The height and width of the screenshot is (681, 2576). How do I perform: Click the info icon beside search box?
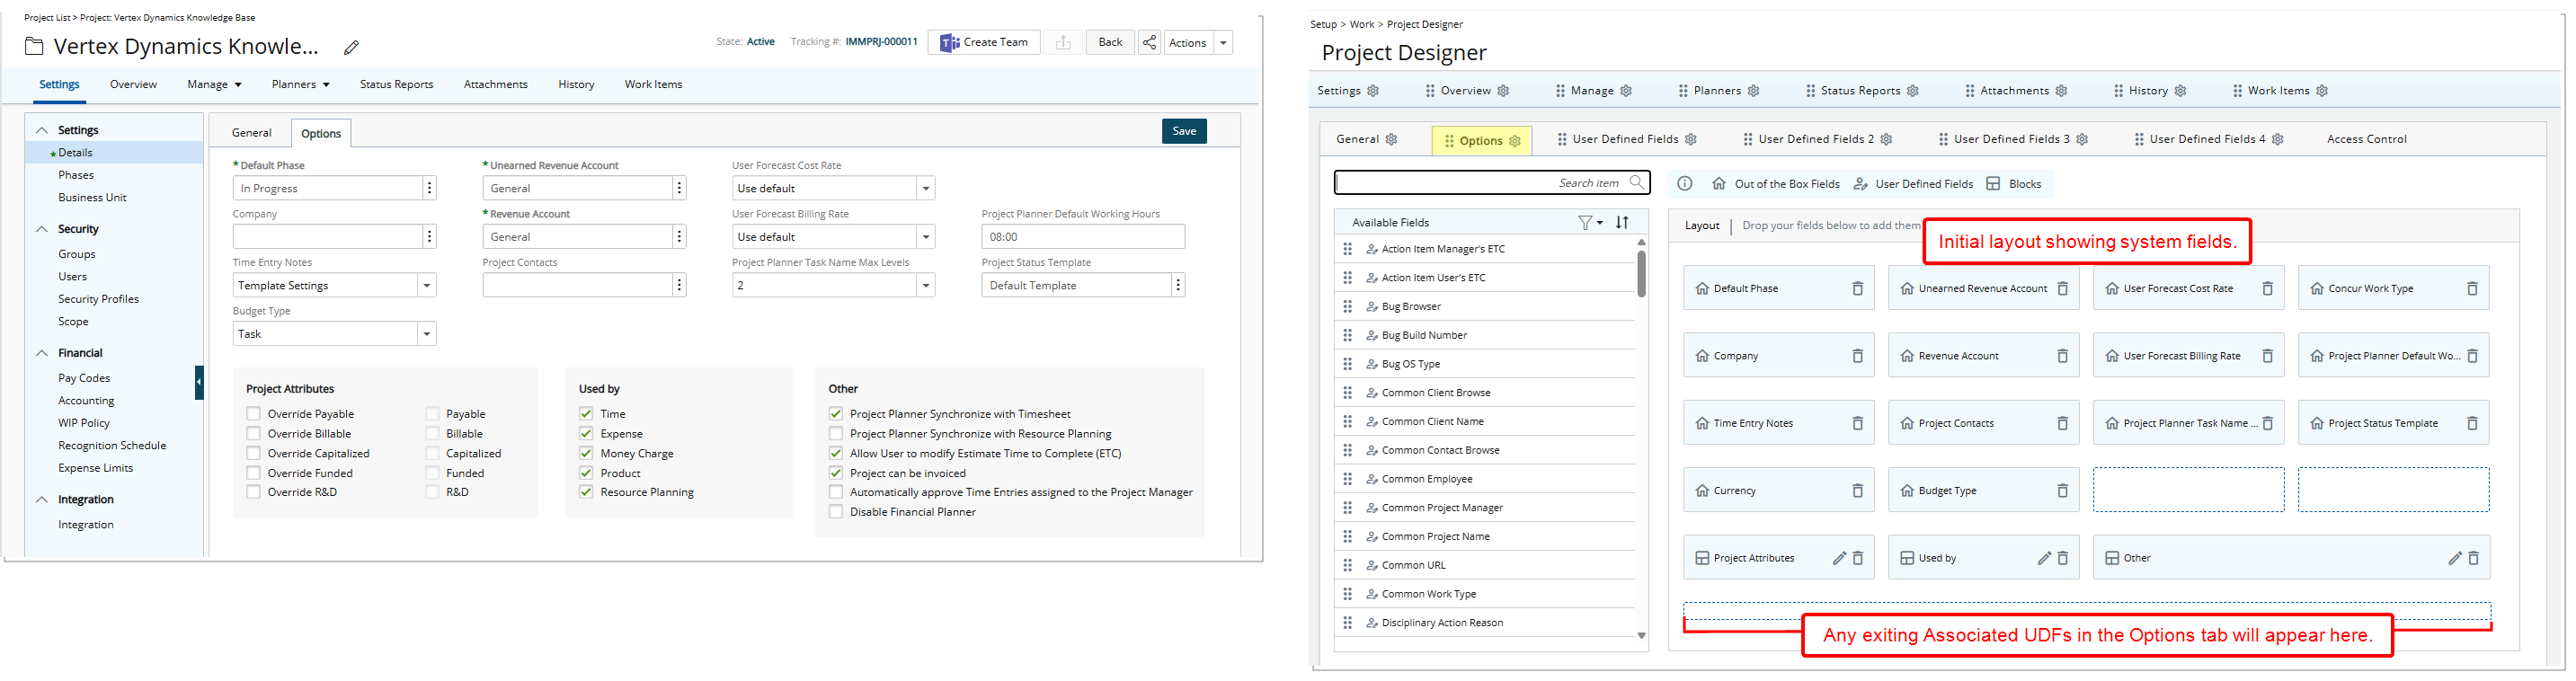[1685, 184]
